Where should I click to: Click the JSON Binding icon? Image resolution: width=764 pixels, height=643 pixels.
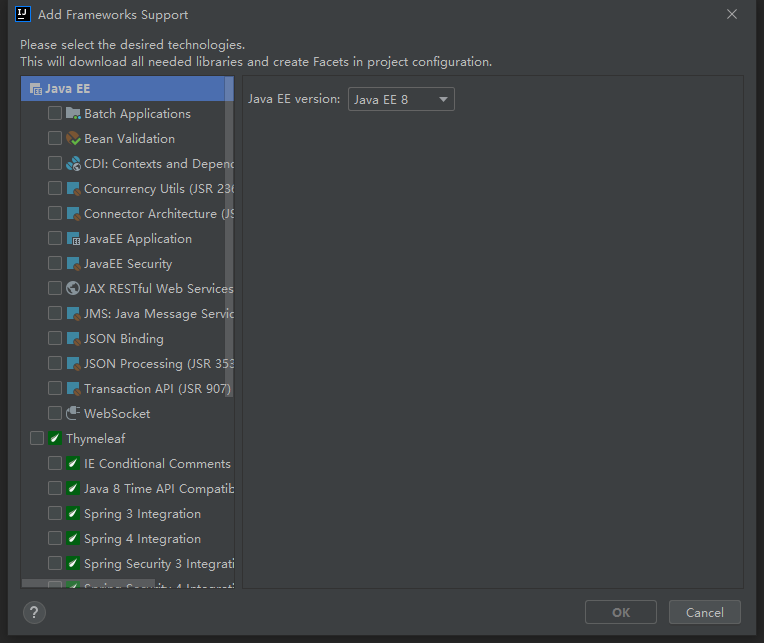[x=73, y=339]
